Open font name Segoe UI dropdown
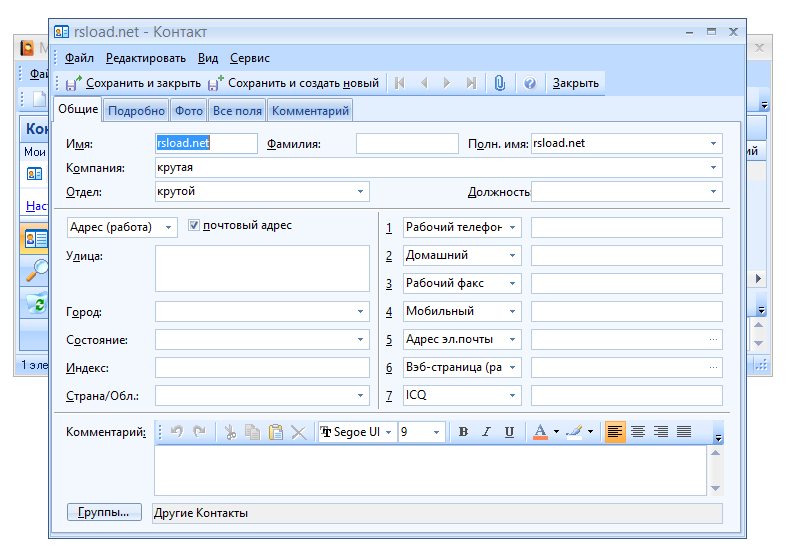793x559 pixels. tap(388, 433)
